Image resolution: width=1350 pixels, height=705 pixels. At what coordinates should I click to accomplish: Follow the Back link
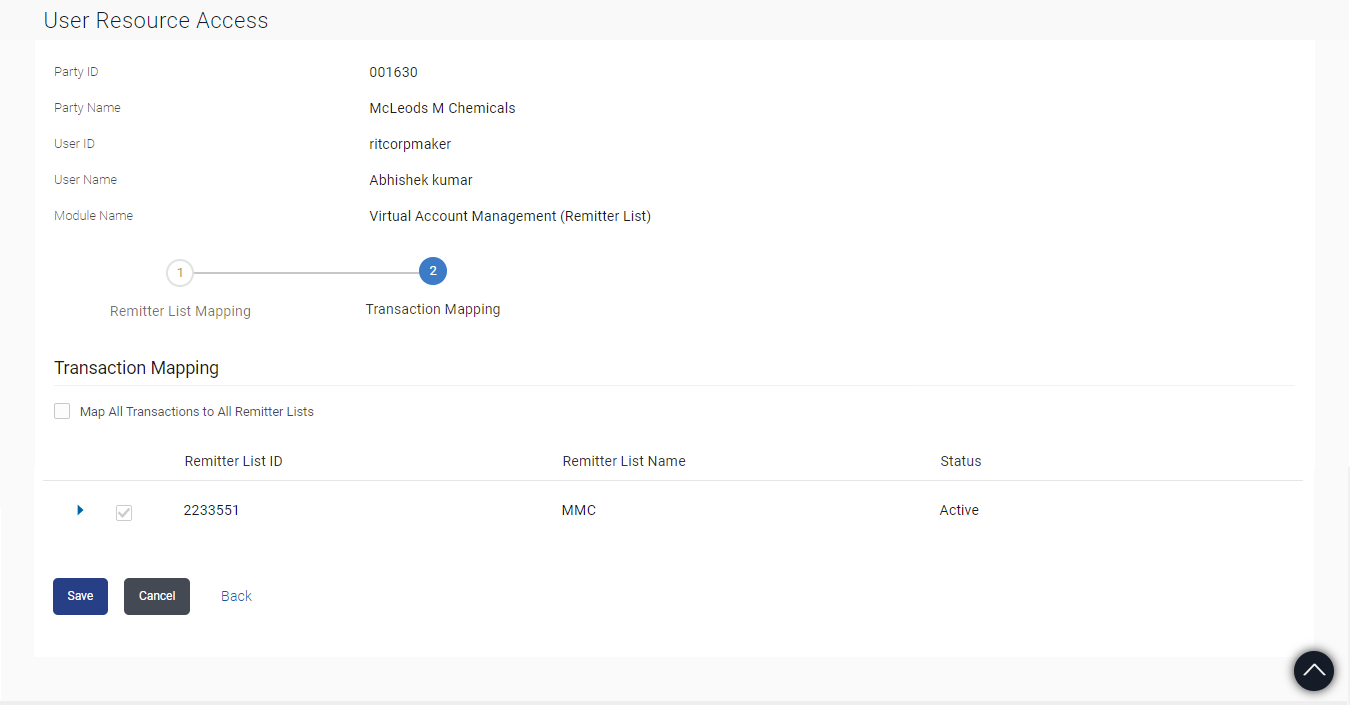[236, 596]
